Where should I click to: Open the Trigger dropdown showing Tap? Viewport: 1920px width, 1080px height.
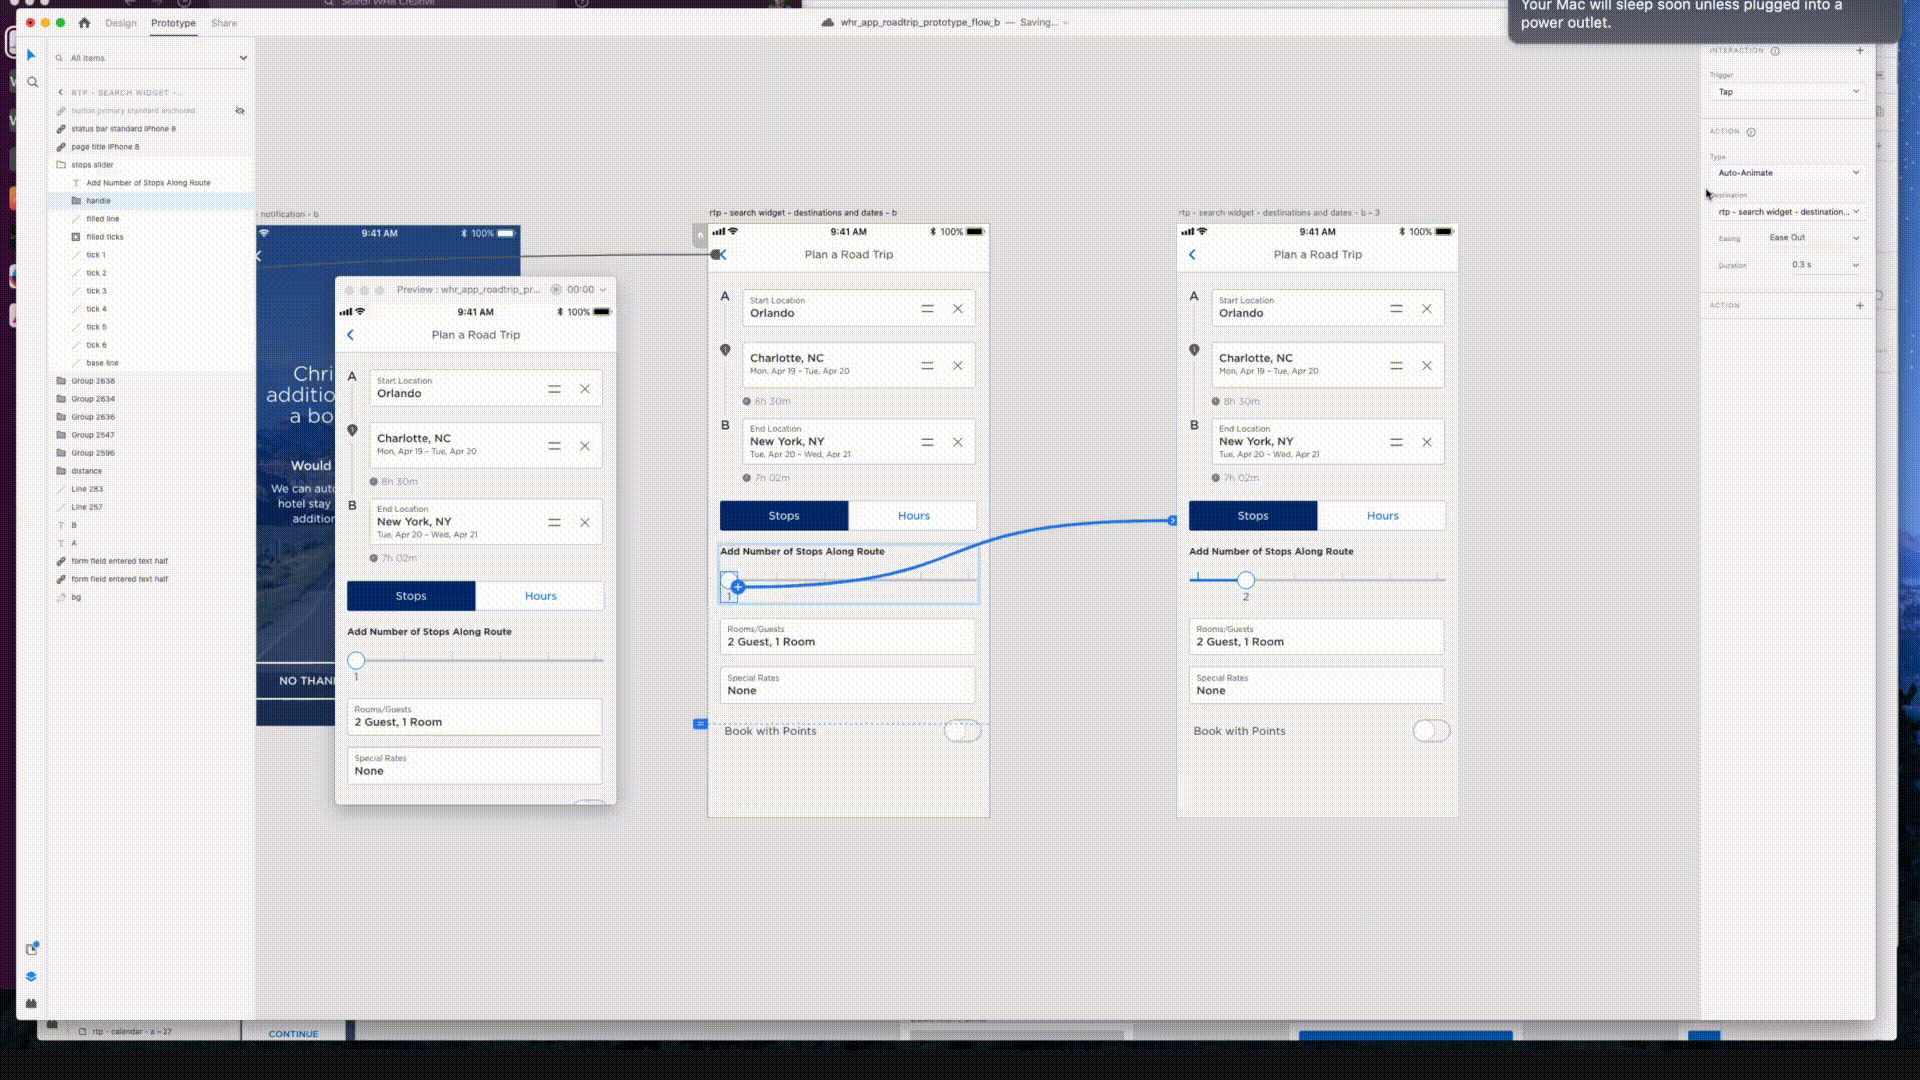coord(1787,92)
